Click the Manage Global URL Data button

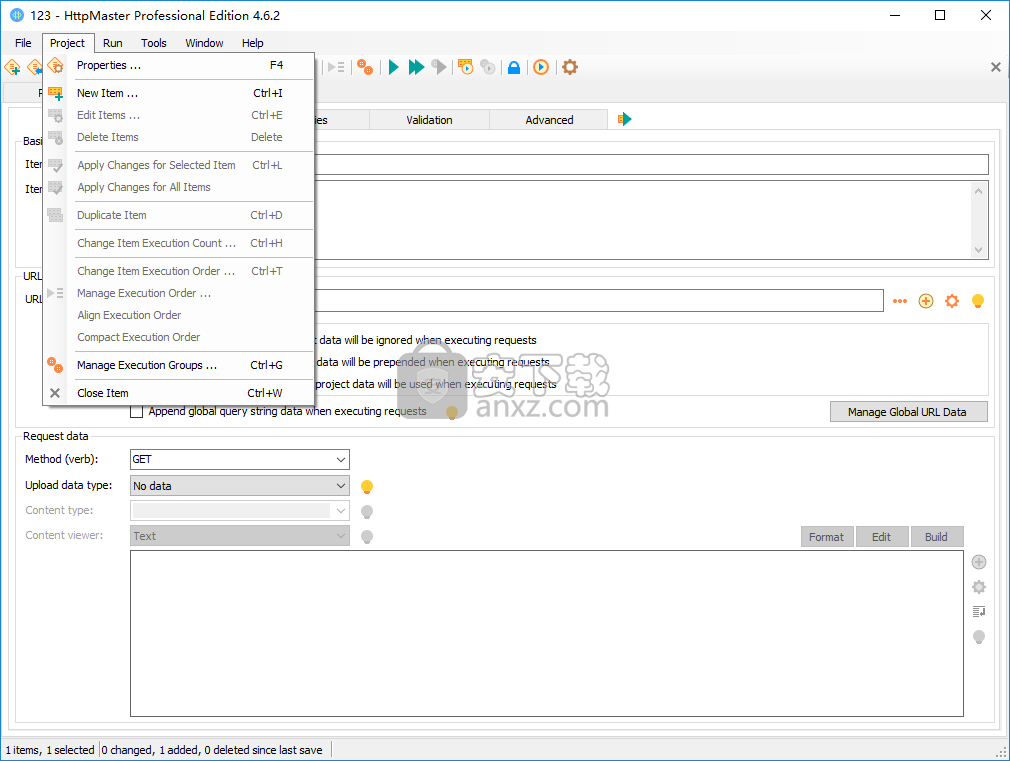[x=908, y=412]
